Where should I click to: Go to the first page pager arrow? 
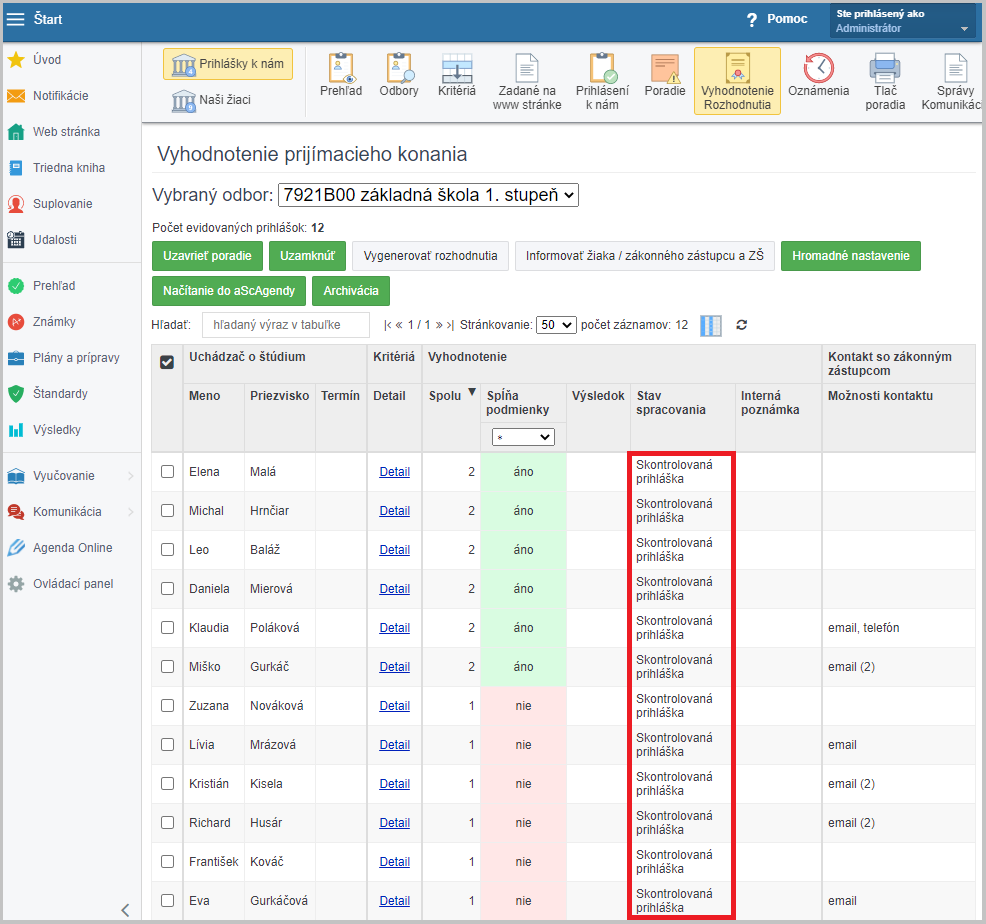tap(387, 325)
